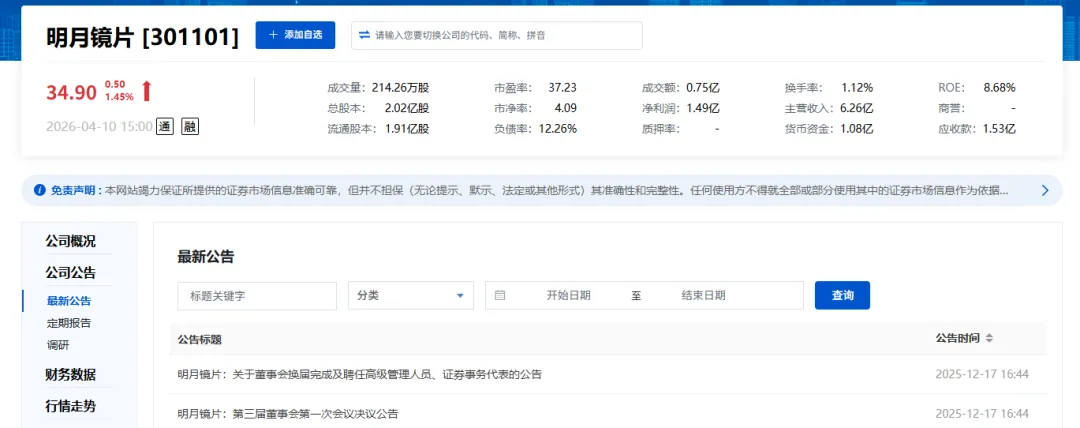
Task: Expand the disclaimer with right chevron
Action: [x=1045, y=190]
